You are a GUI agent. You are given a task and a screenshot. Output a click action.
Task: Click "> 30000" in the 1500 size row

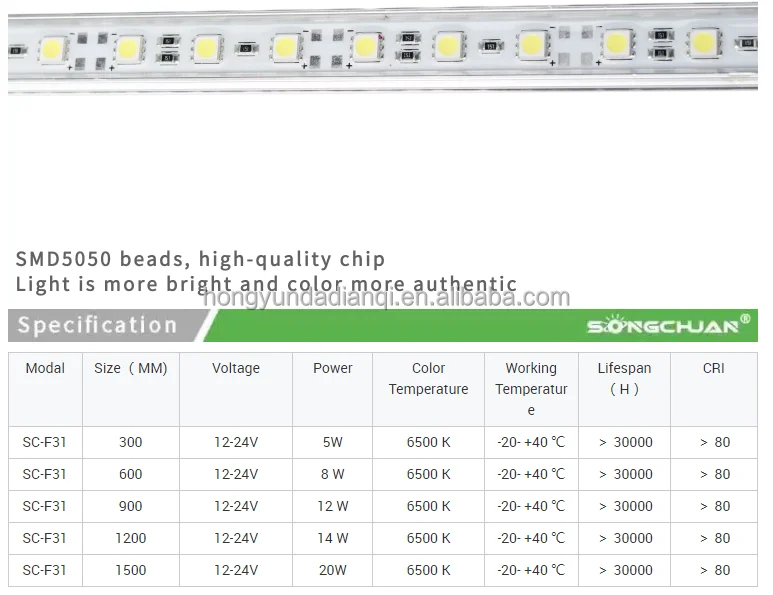click(625, 570)
